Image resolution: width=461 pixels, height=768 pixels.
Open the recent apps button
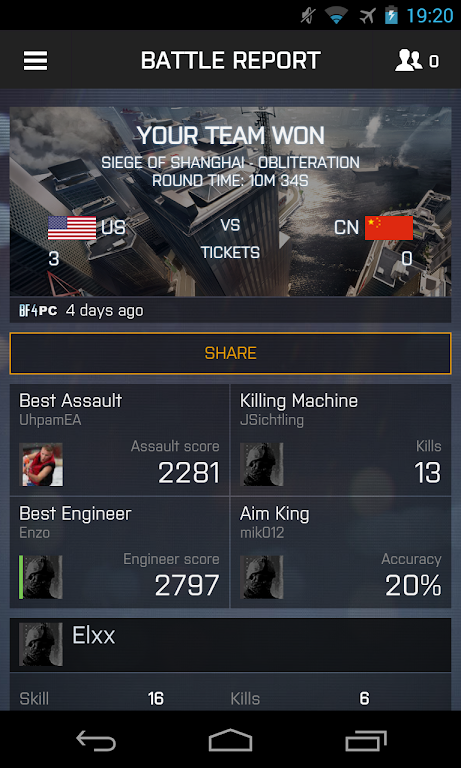[365, 740]
